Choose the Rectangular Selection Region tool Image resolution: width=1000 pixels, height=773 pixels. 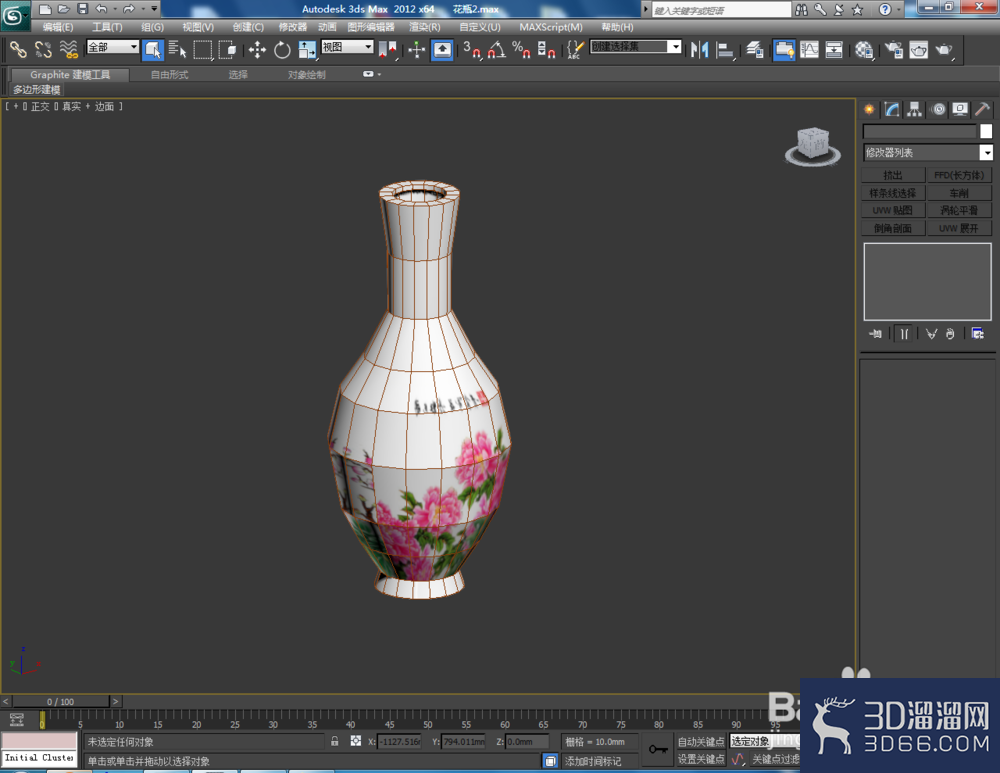pos(203,49)
